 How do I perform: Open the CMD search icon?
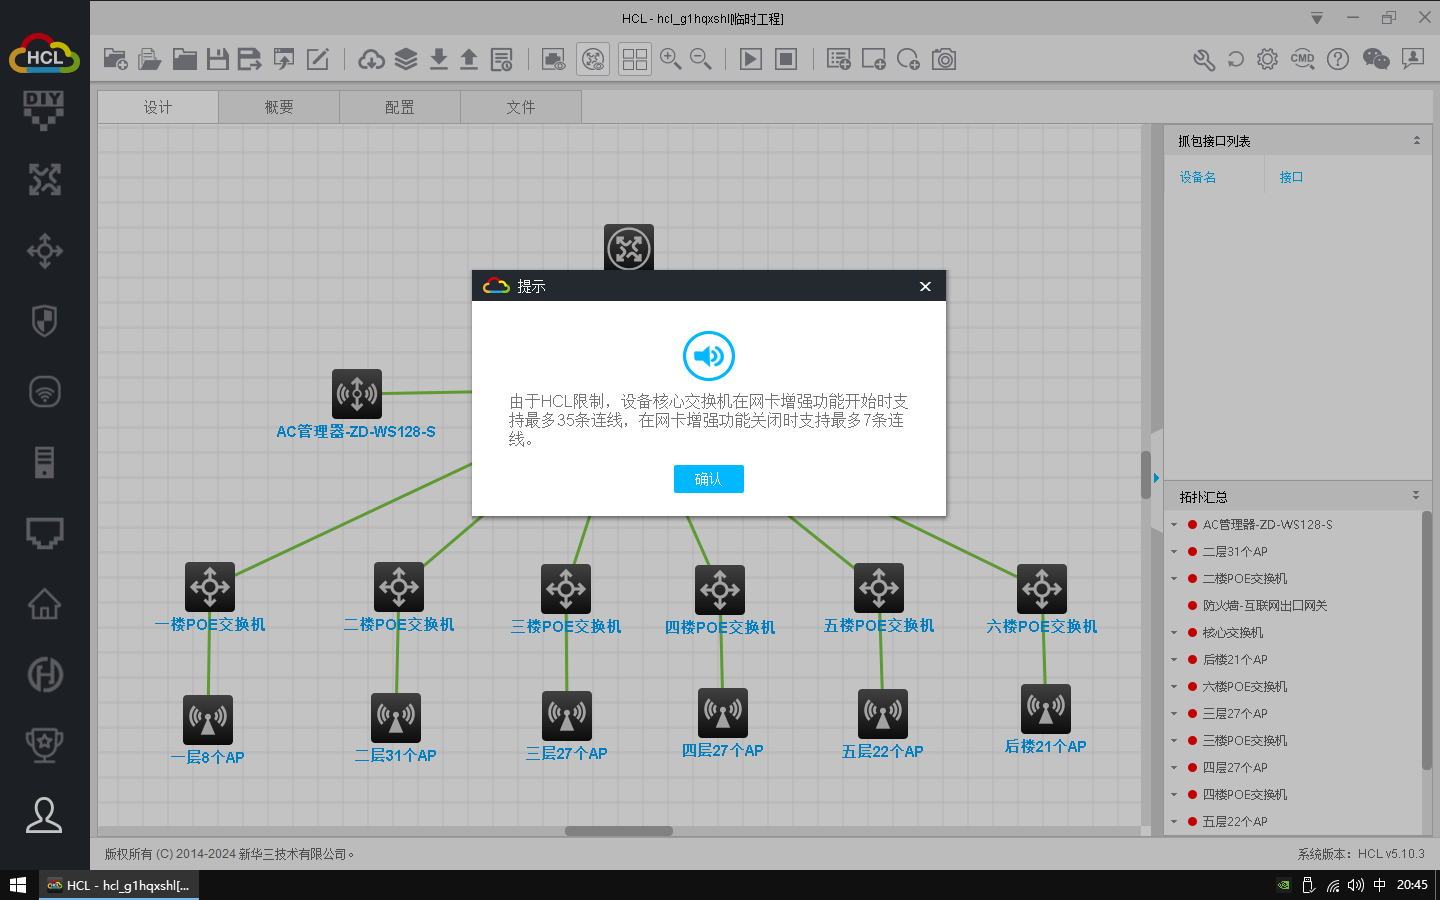click(1302, 59)
